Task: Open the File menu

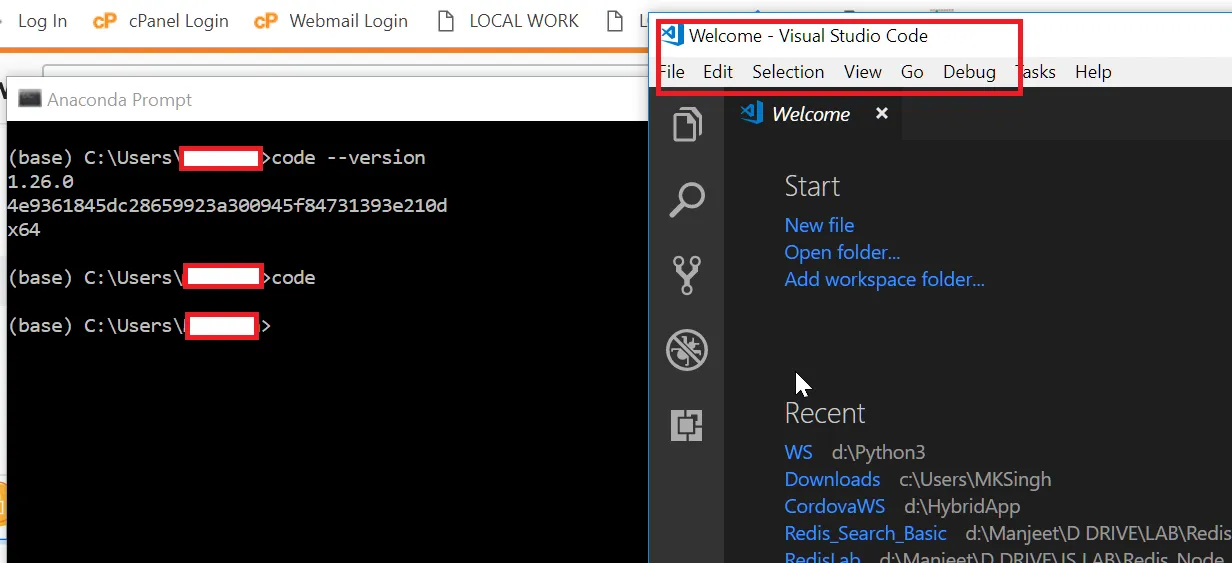Action: (672, 72)
